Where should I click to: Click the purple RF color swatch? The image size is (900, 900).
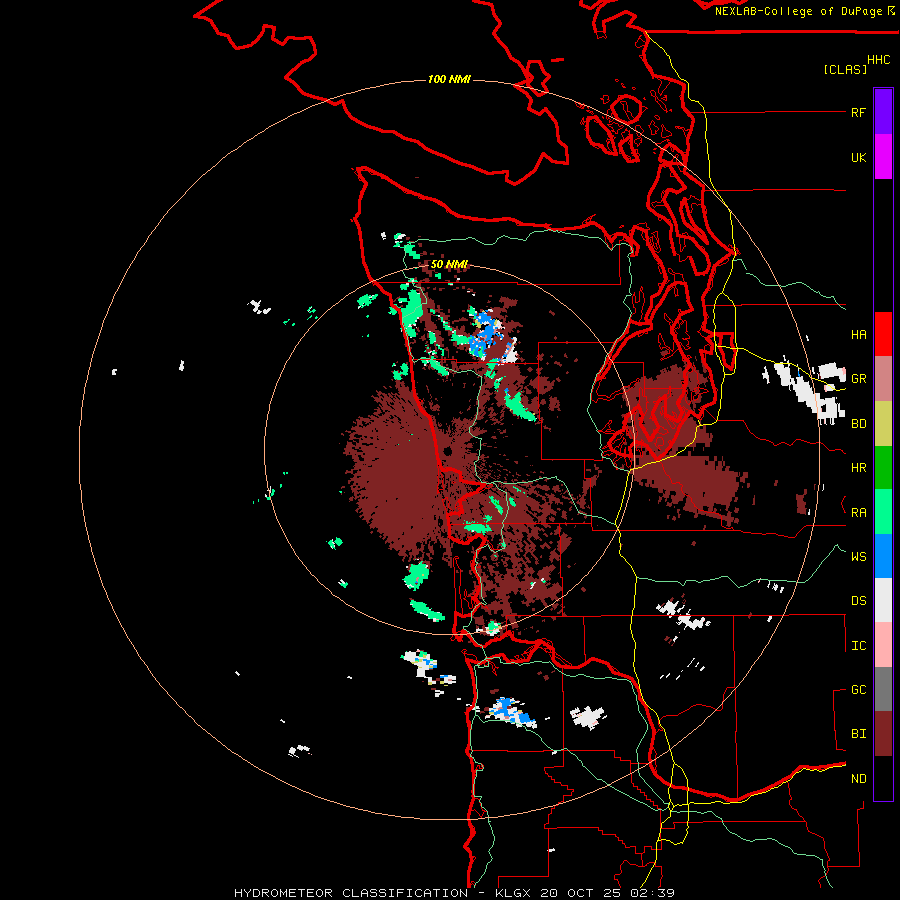(883, 111)
